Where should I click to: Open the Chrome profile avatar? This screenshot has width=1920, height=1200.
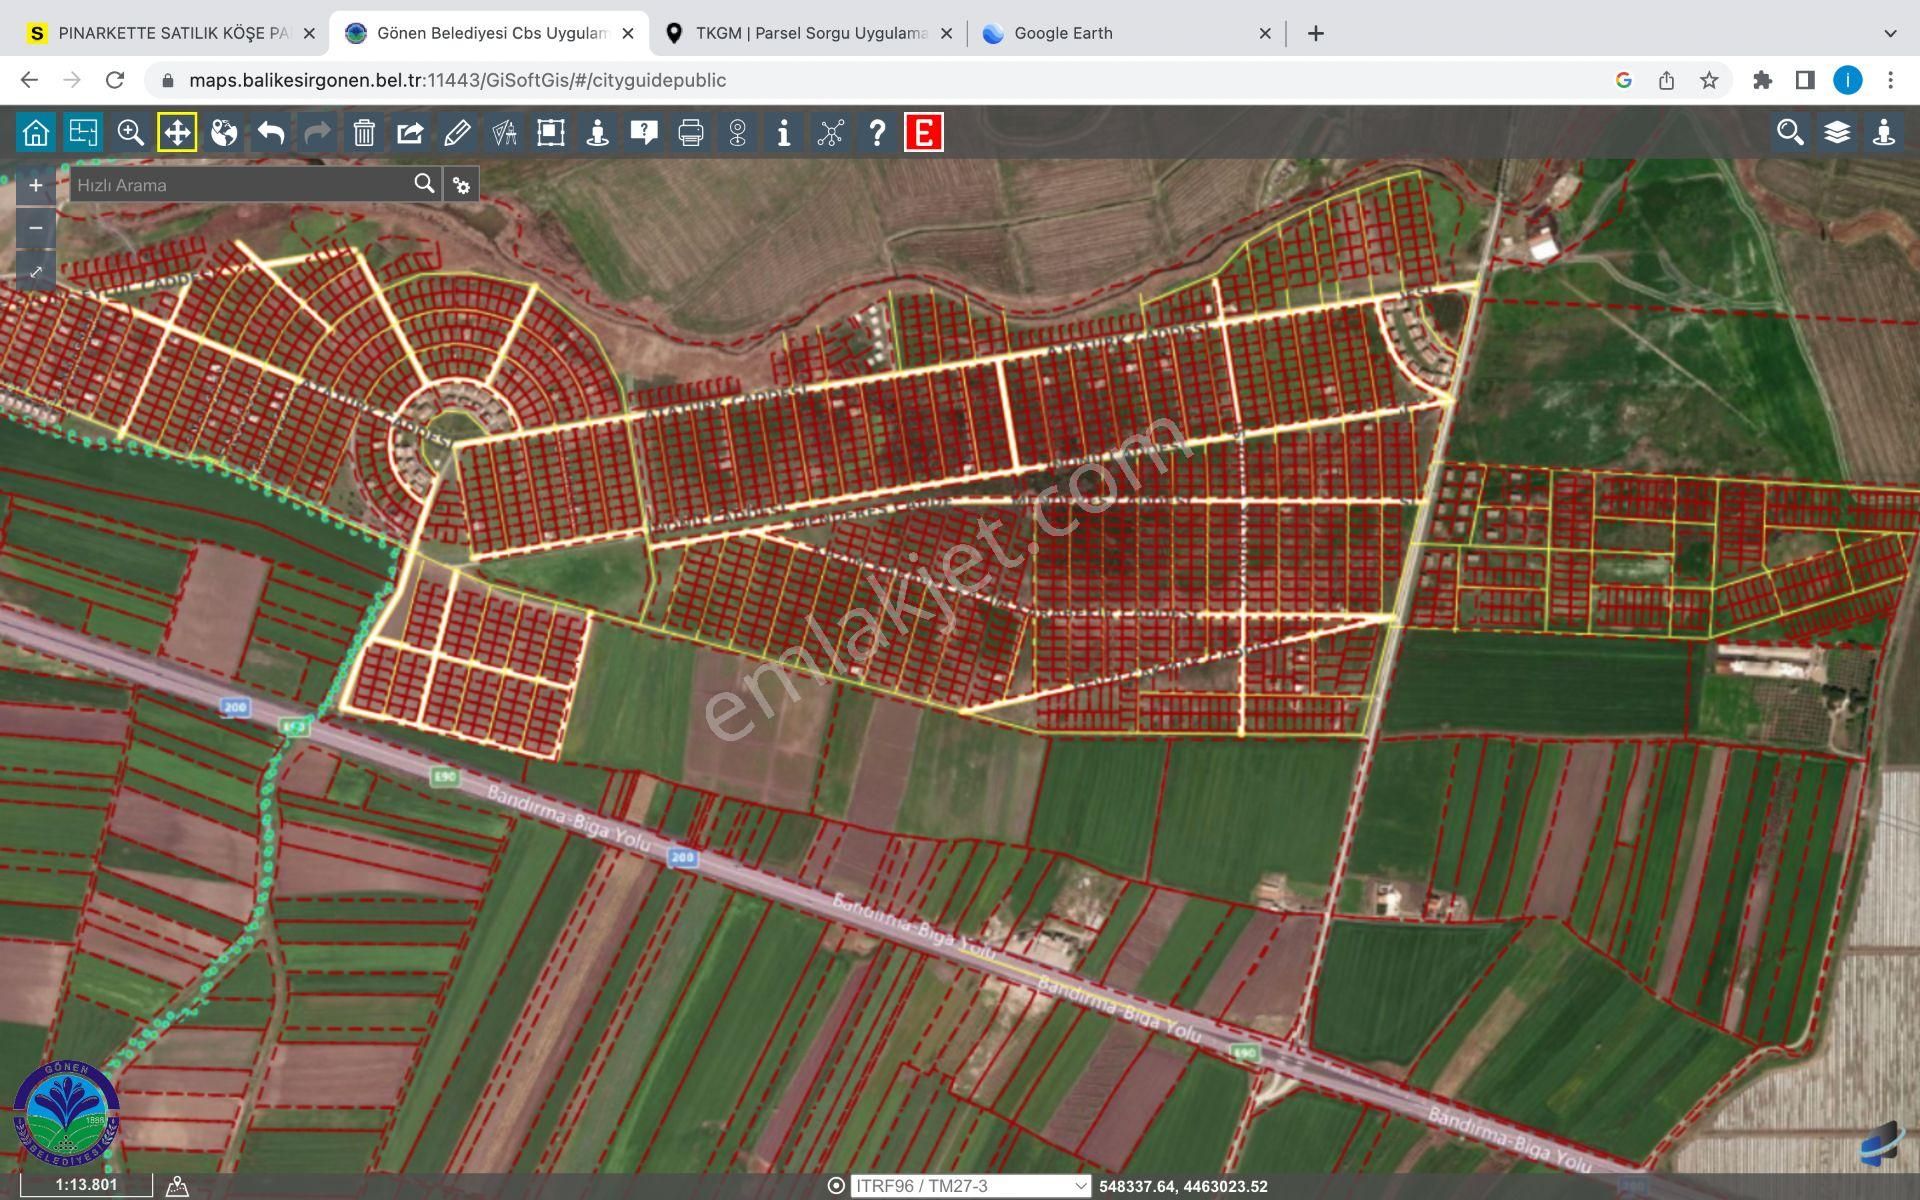(1847, 80)
